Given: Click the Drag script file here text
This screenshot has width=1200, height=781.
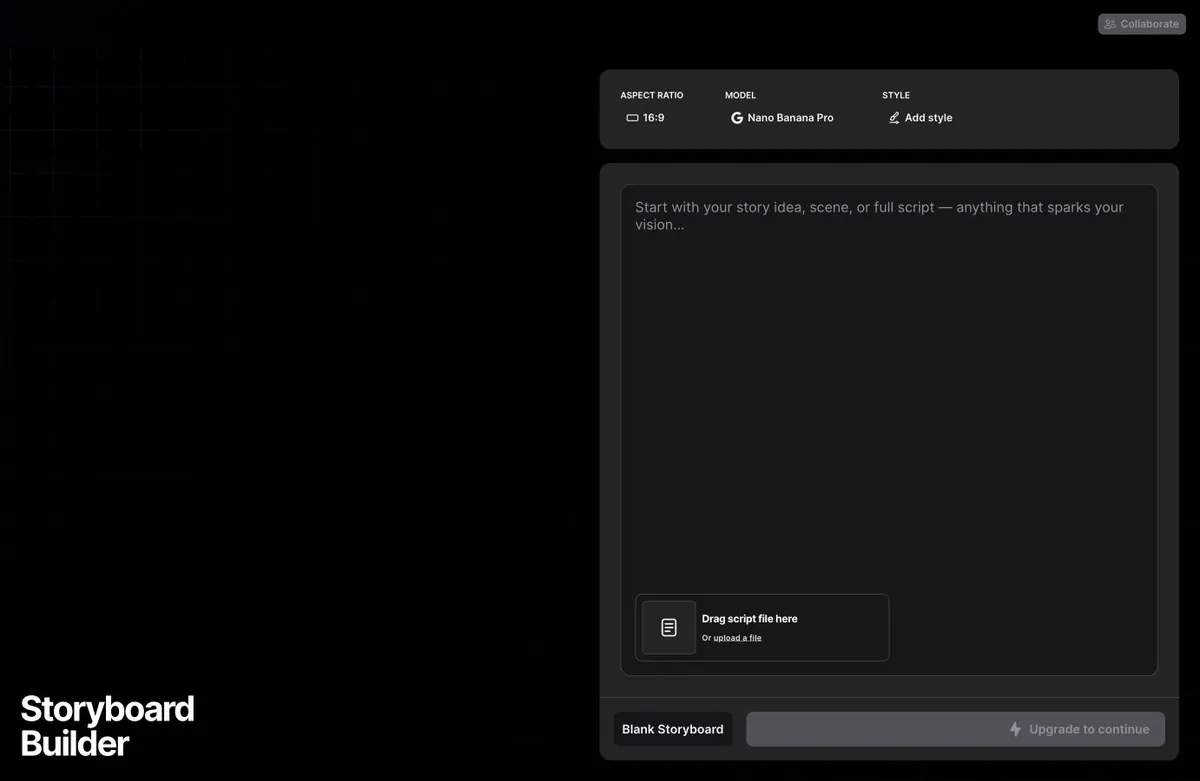Looking at the screenshot, I should pos(750,619).
